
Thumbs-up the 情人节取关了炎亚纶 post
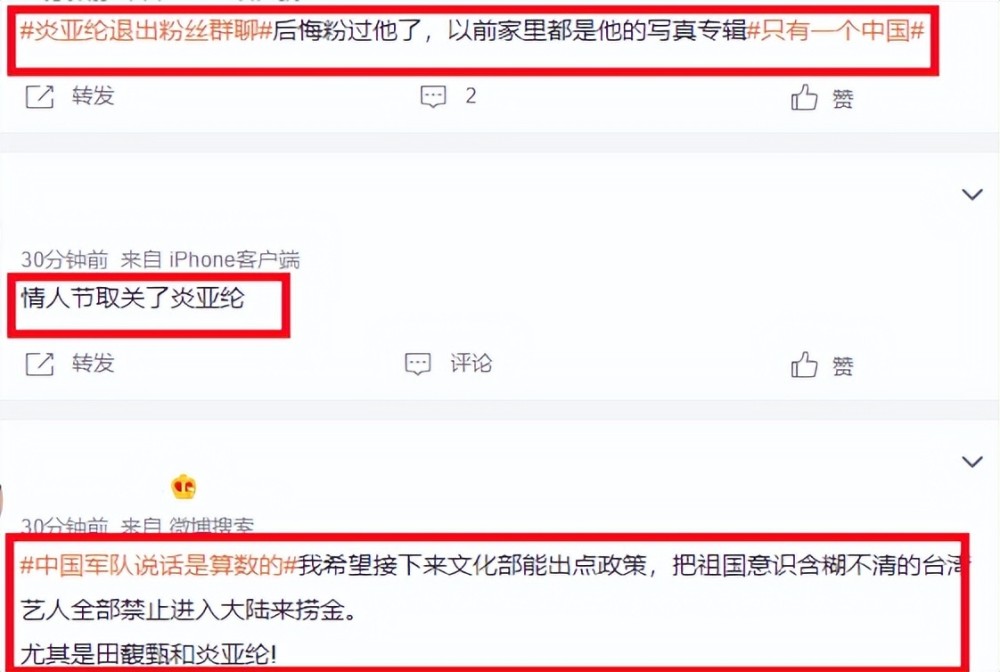pos(804,365)
